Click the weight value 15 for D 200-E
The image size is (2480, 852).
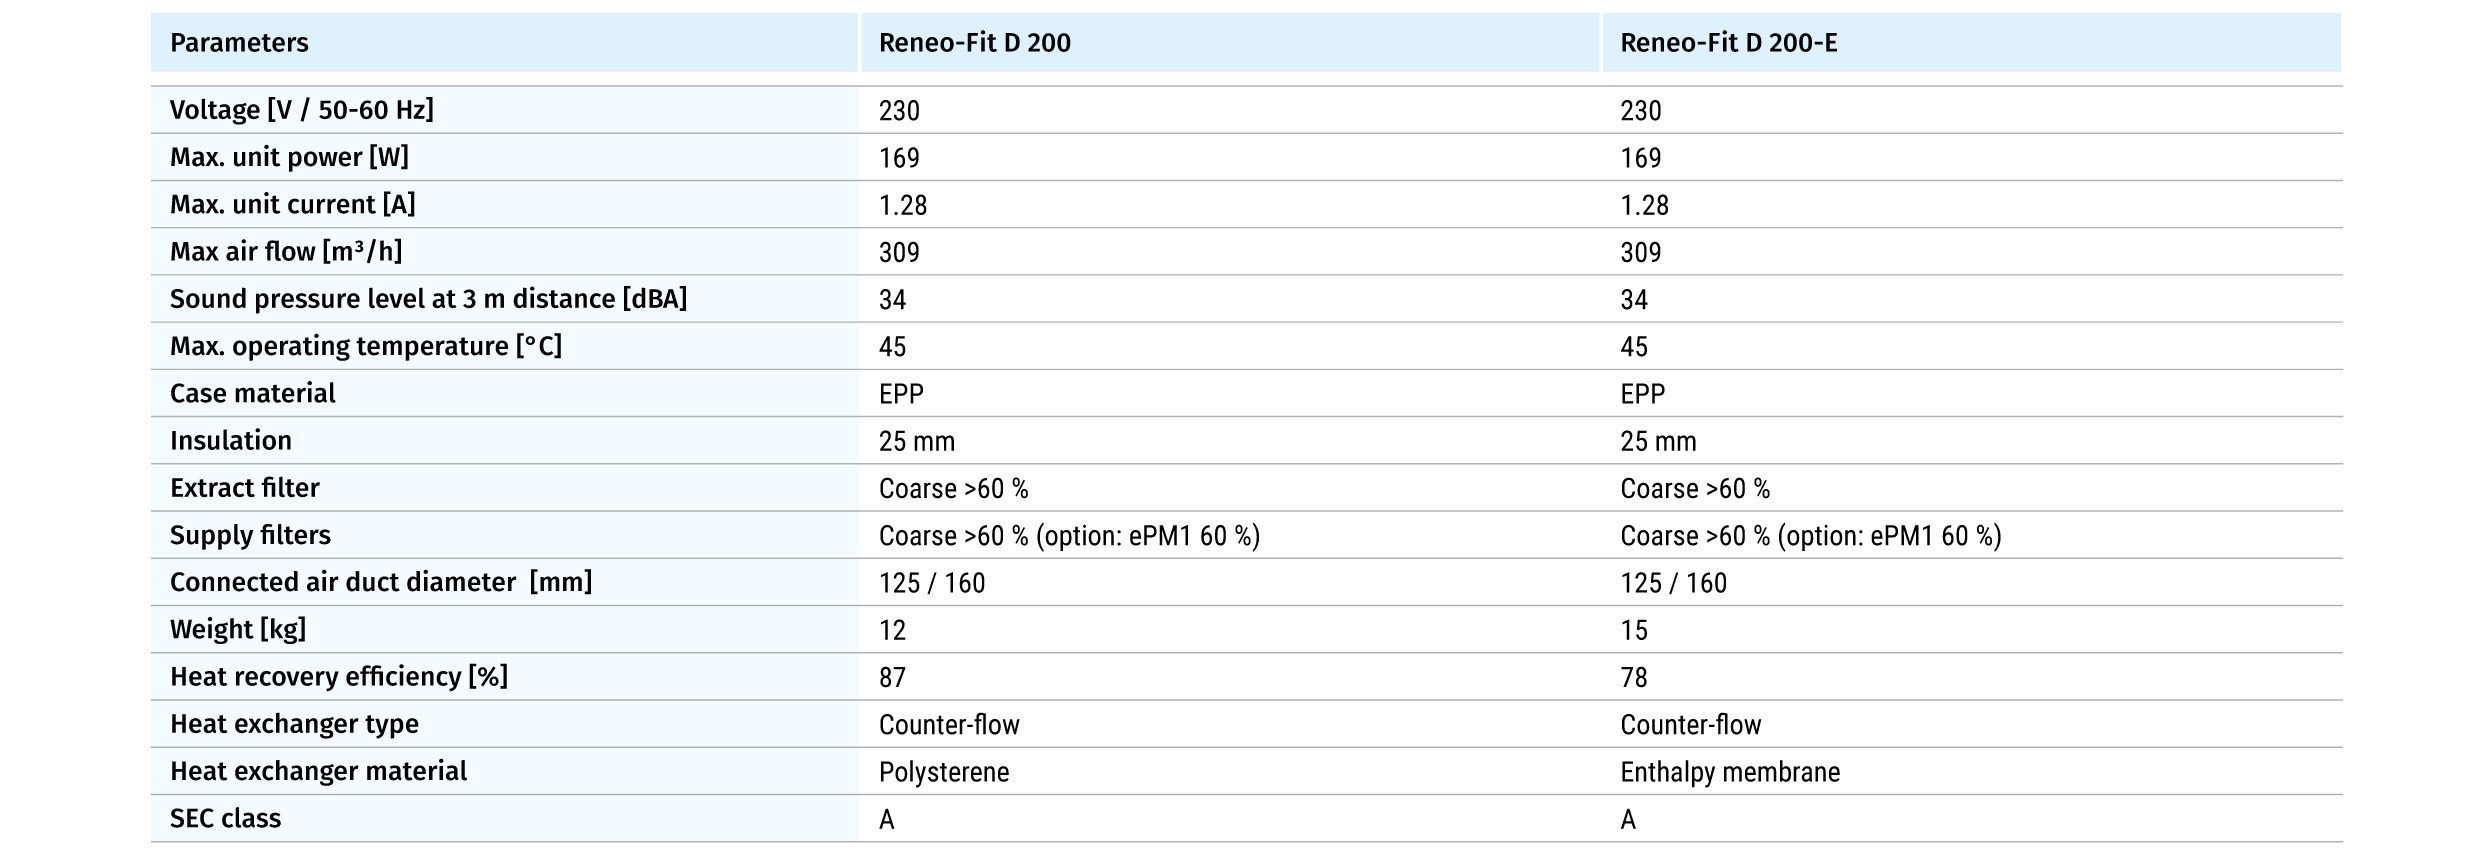pyautogui.click(x=1634, y=630)
